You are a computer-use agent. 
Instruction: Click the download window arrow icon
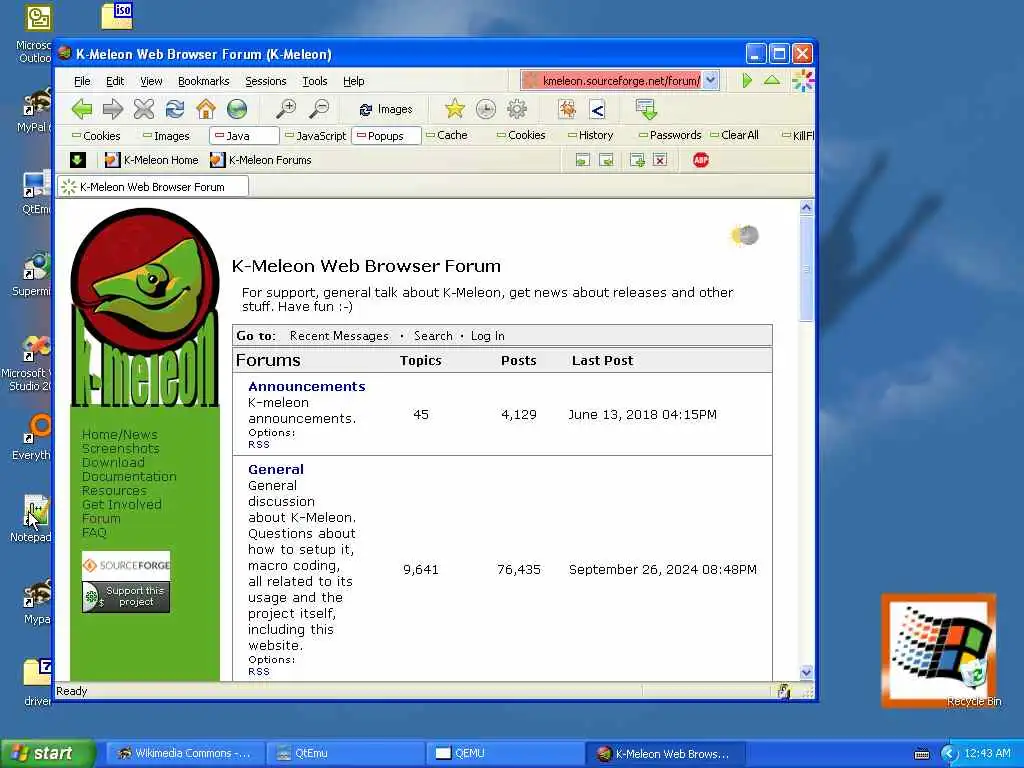[x=646, y=109]
